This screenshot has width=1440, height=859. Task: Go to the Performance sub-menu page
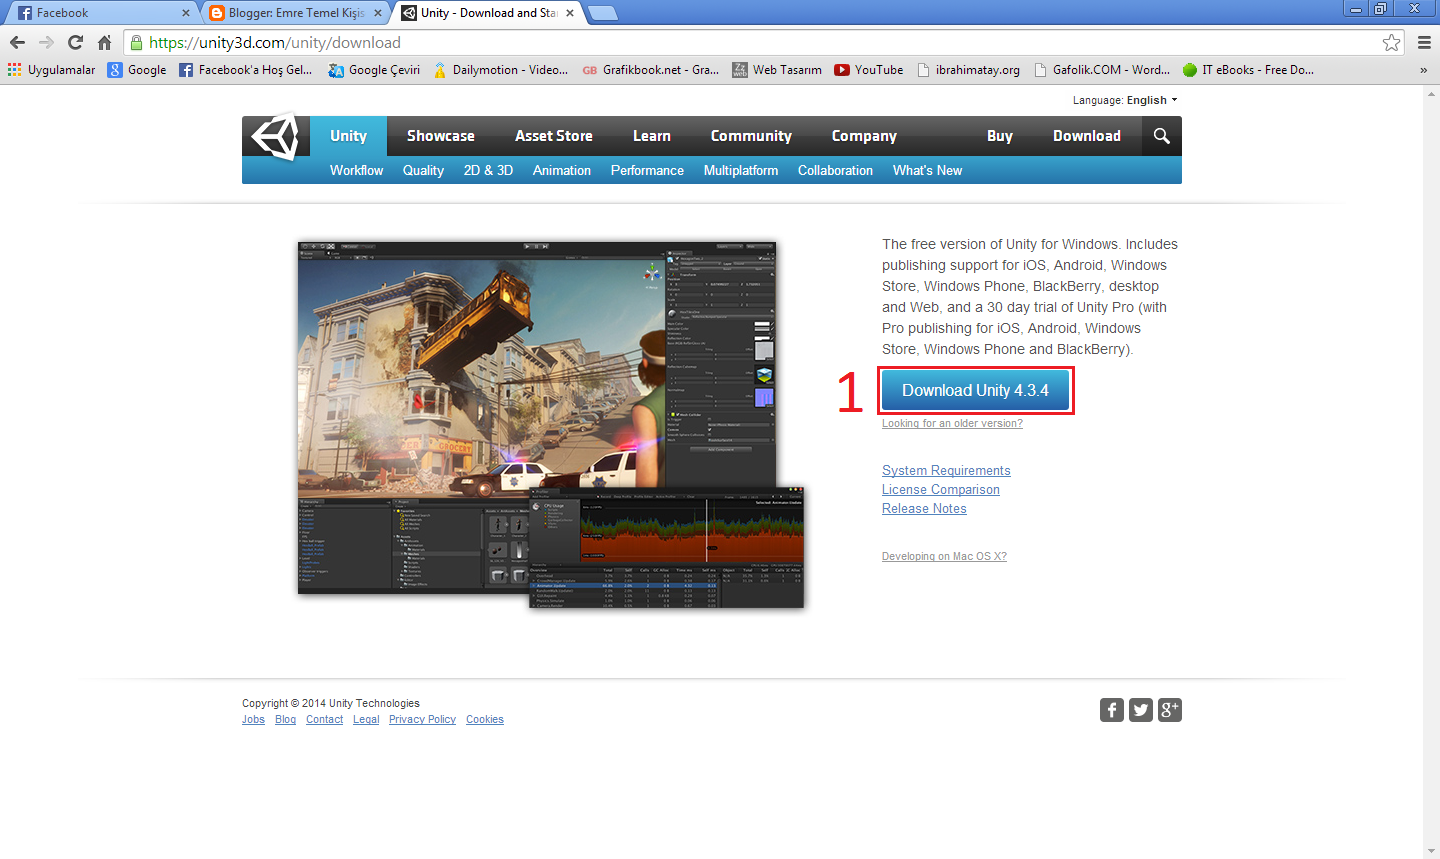pos(647,170)
